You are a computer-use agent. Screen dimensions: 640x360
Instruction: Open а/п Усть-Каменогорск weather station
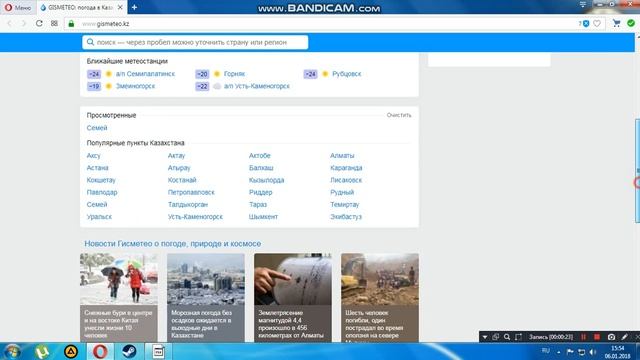pyautogui.click(x=257, y=86)
